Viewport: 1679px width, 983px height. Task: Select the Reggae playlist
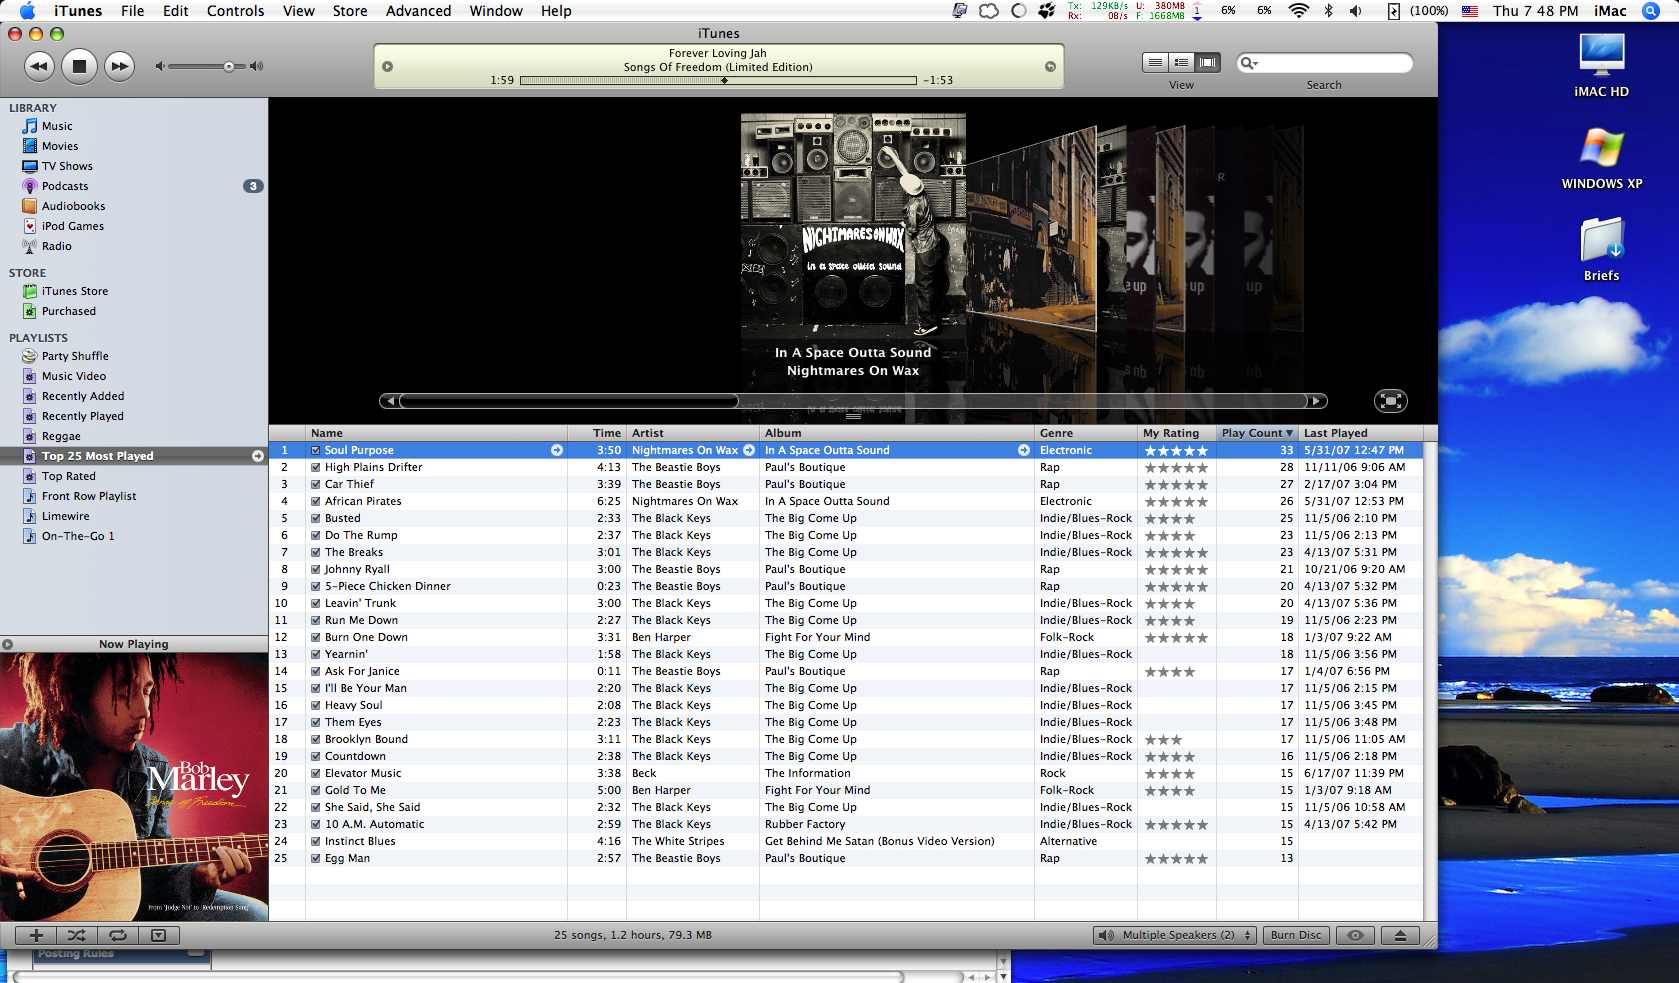(x=61, y=436)
